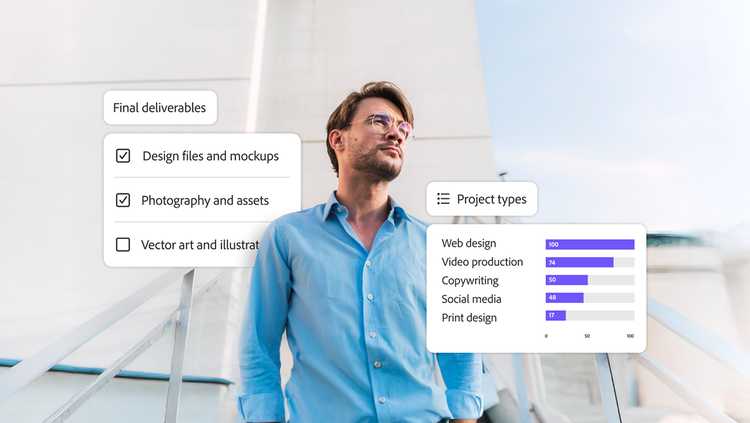Select the Web design row label

pos(468,243)
